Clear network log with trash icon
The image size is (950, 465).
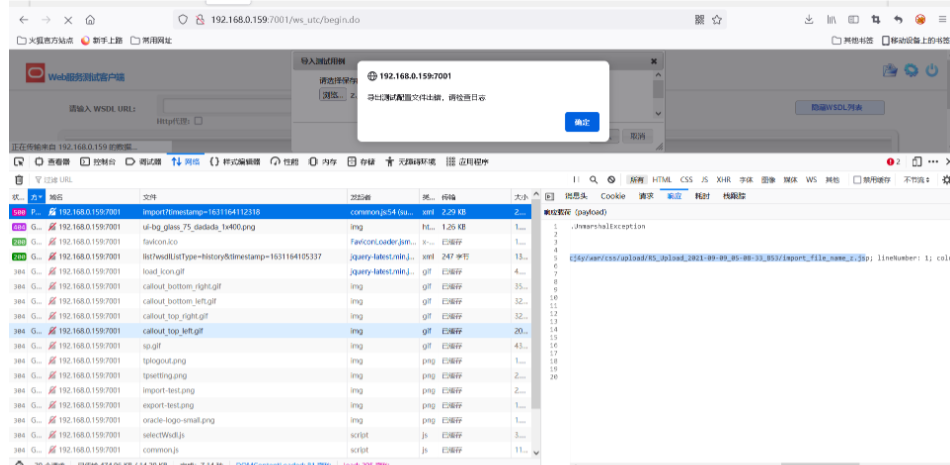(18, 180)
